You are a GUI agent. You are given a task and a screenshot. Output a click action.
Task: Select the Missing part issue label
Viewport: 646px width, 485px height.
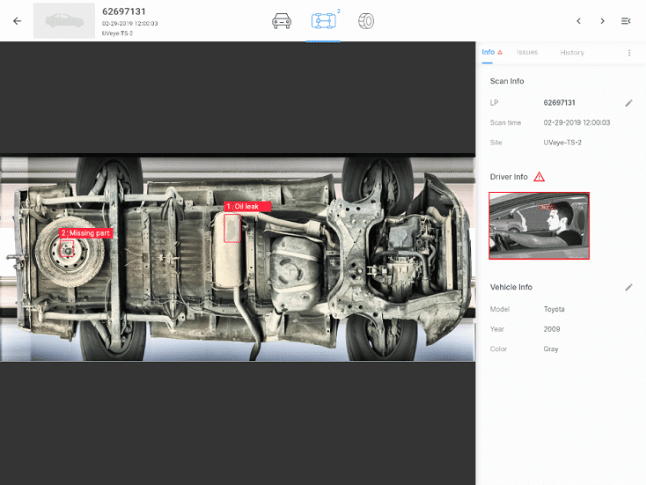pos(86,233)
